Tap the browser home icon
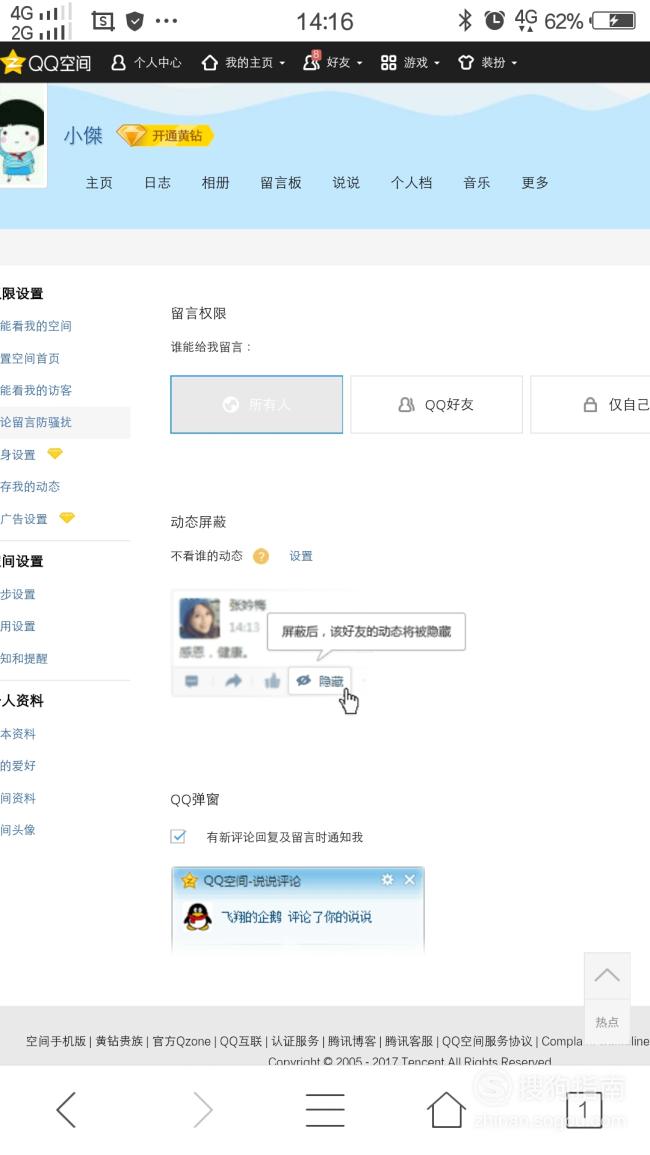 447,1109
